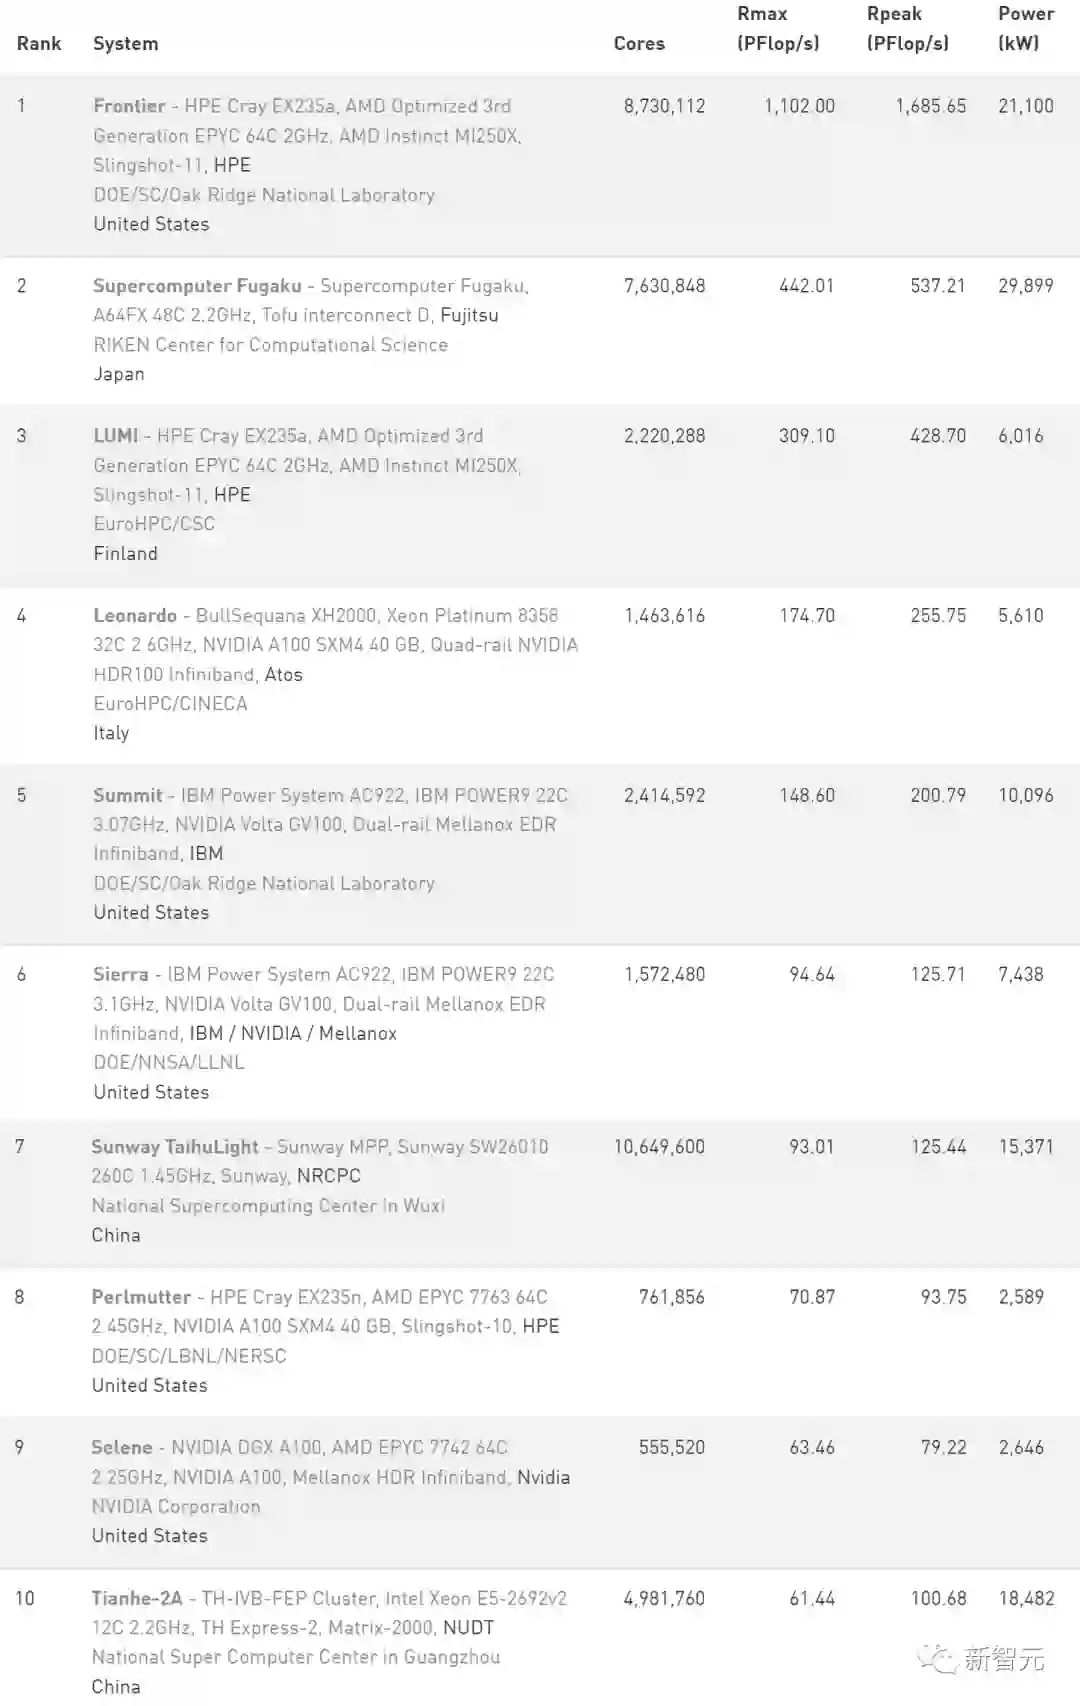This screenshot has width=1080, height=1706.
Task: Open the Selene system link
Action: coord(122,1448)
